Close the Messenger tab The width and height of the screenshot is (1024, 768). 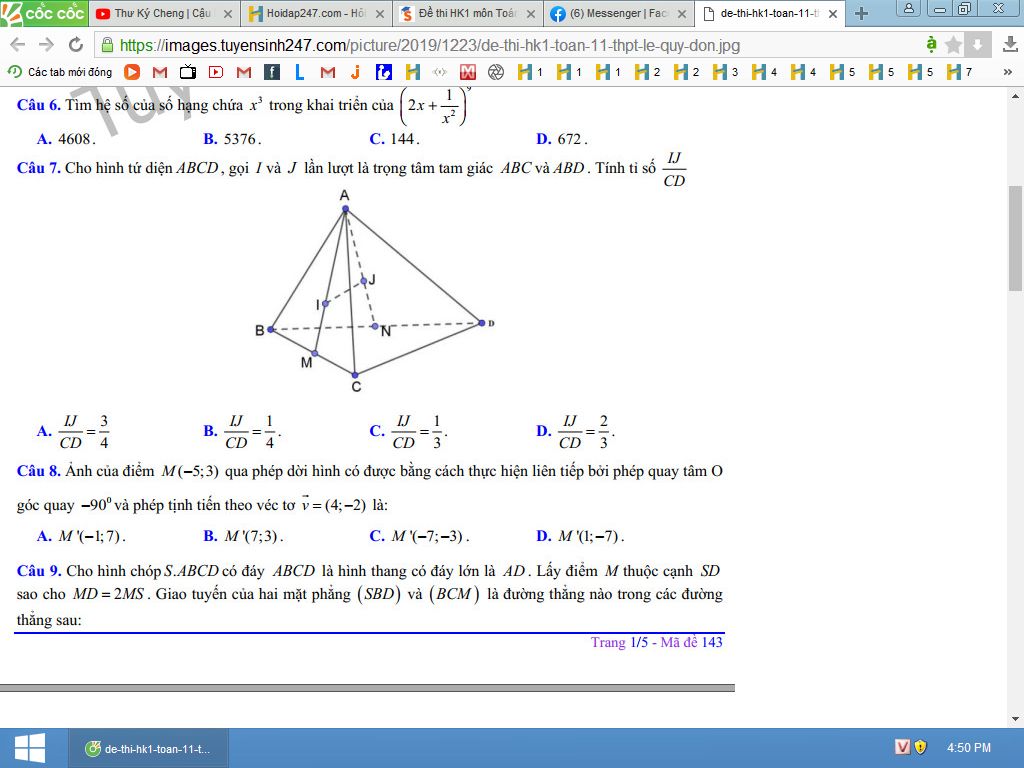pyautogui.click(x=682, y=14)
